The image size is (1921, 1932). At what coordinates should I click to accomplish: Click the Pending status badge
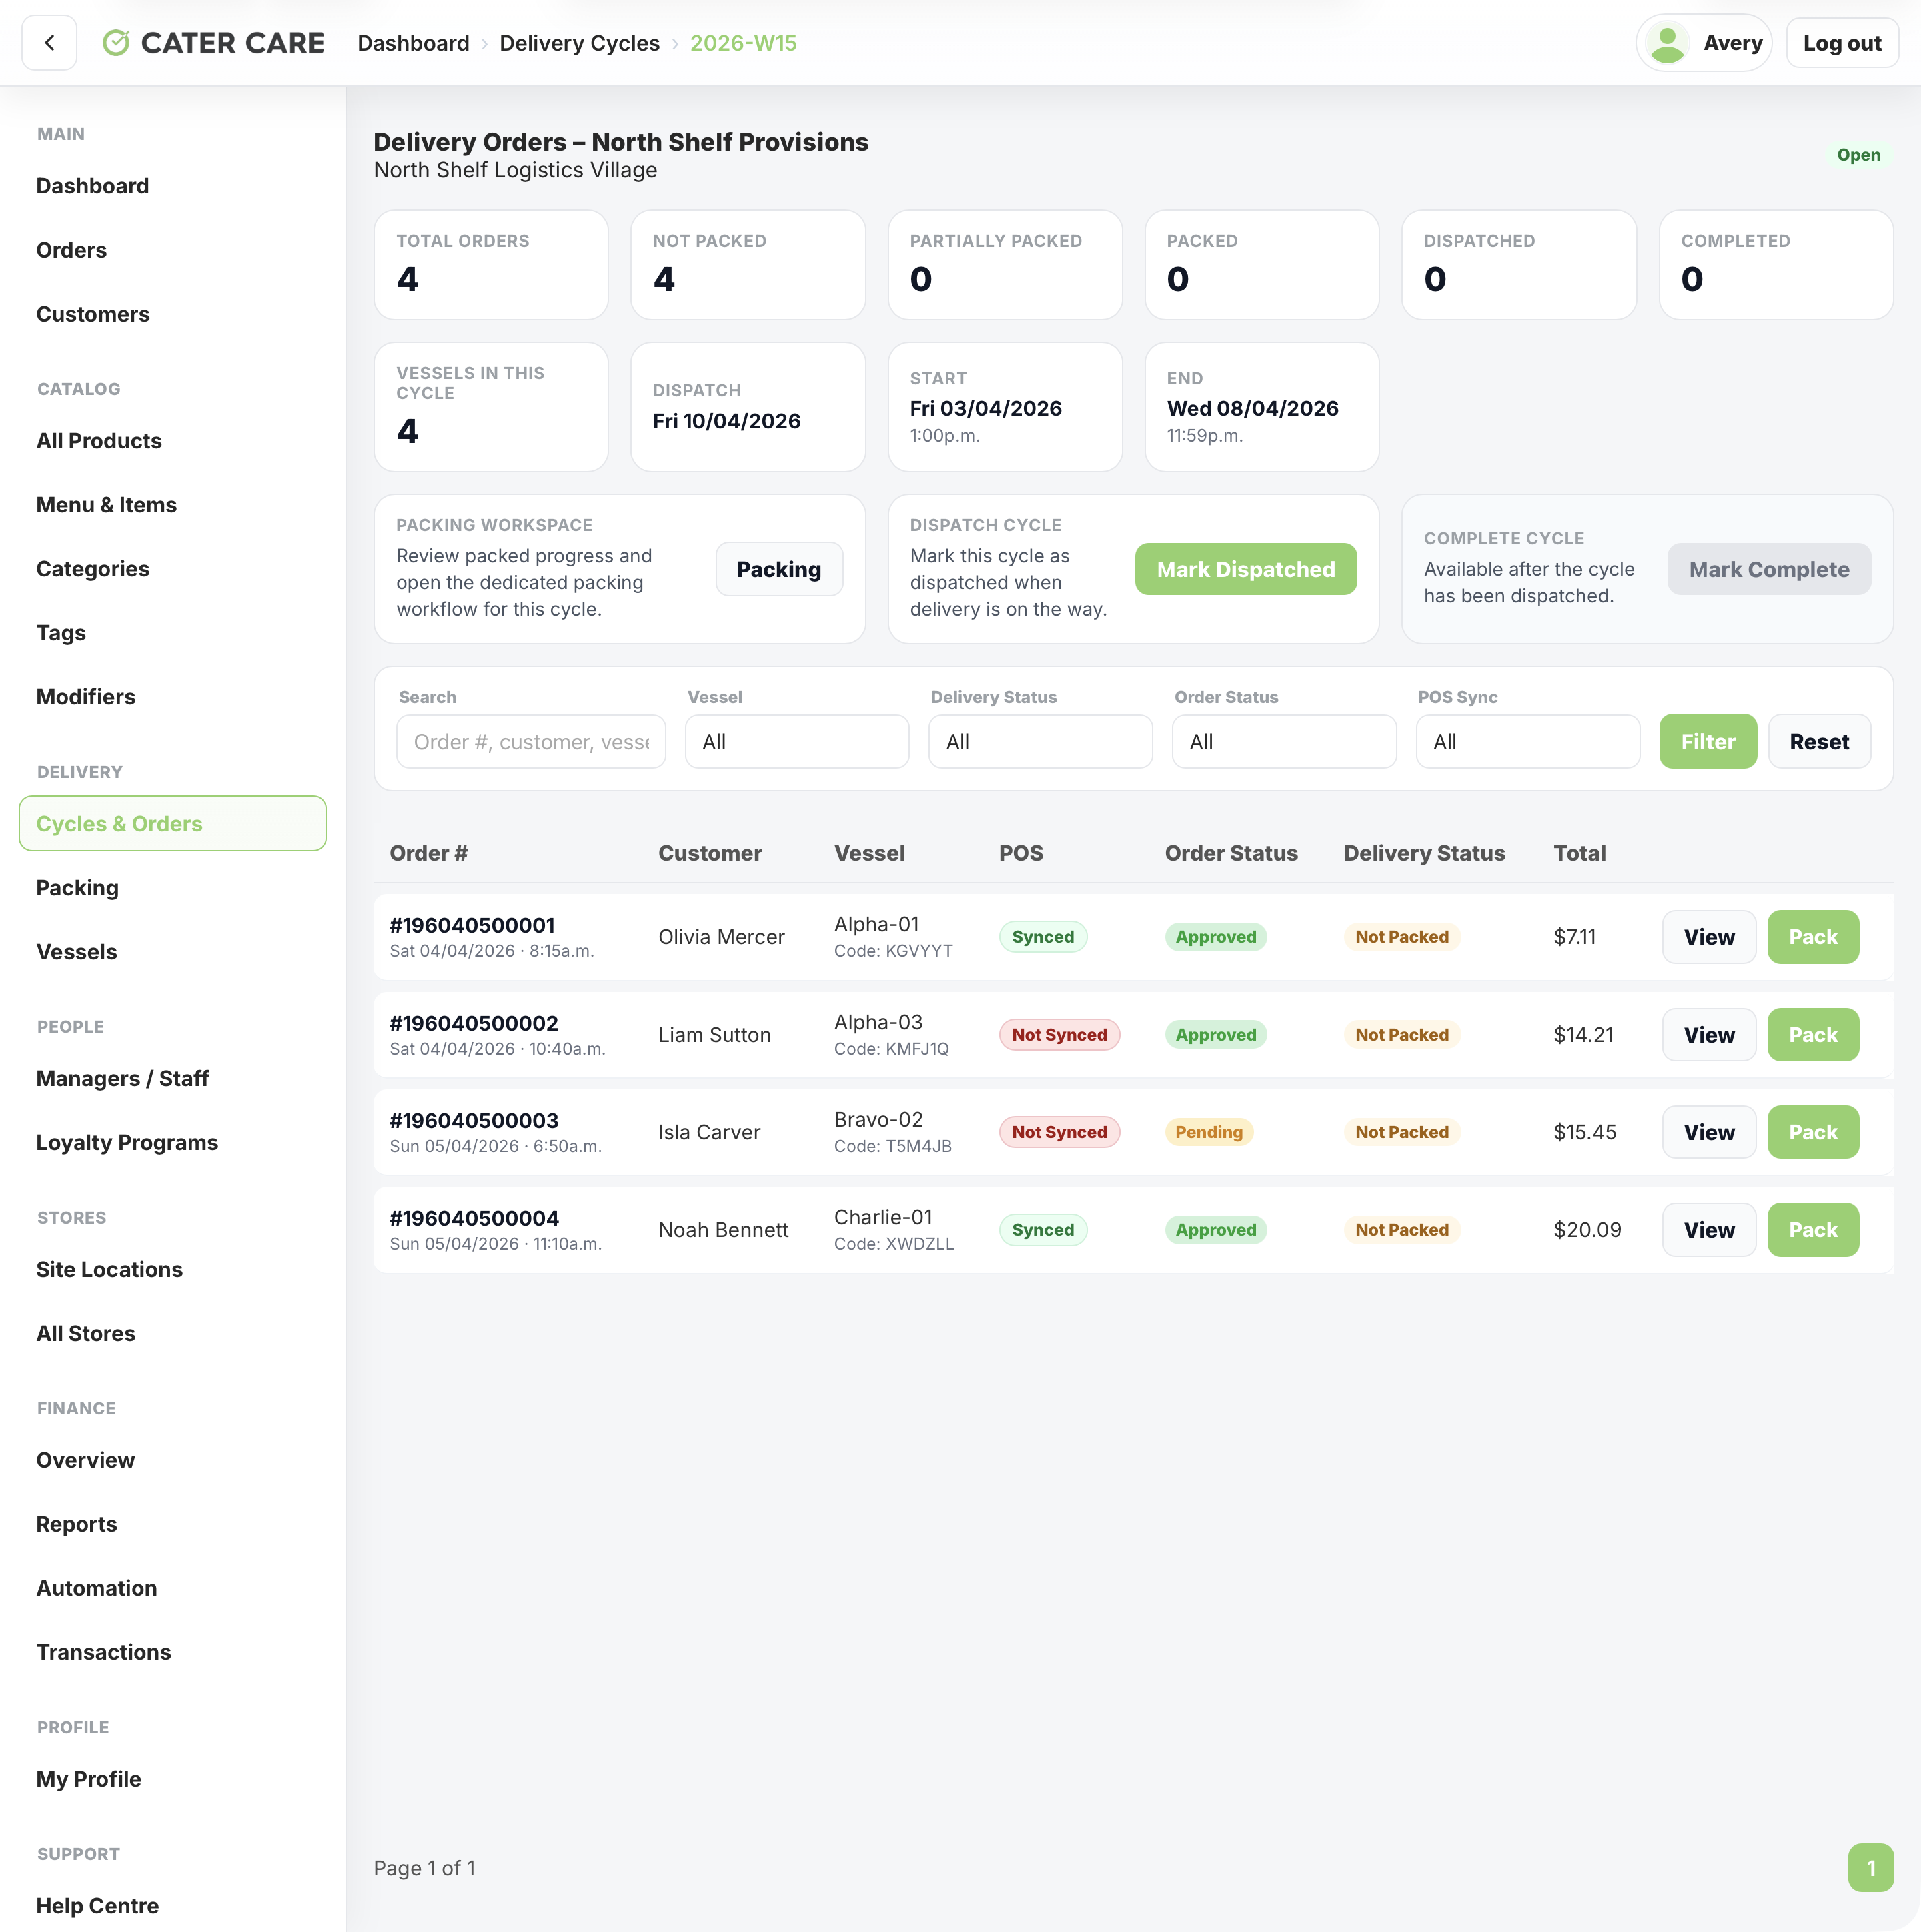click(1208, 1132)
